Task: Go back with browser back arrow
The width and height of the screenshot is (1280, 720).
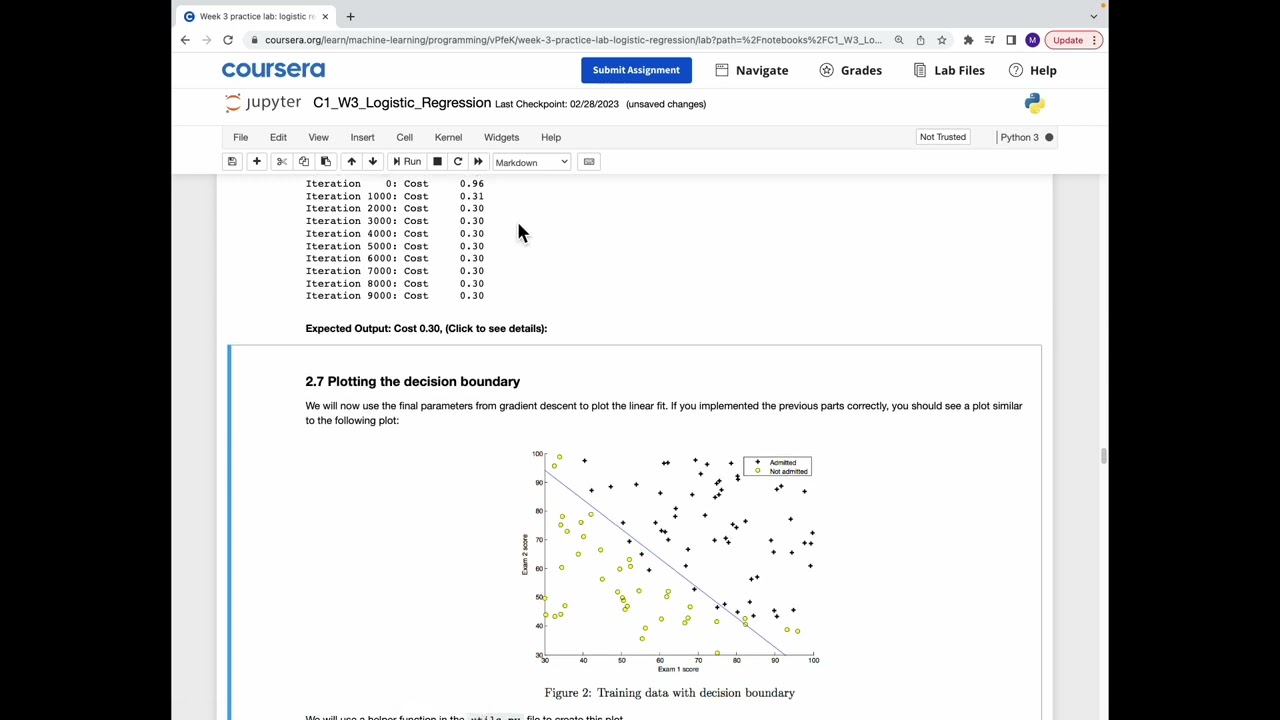Action: (x=185, y=40)
